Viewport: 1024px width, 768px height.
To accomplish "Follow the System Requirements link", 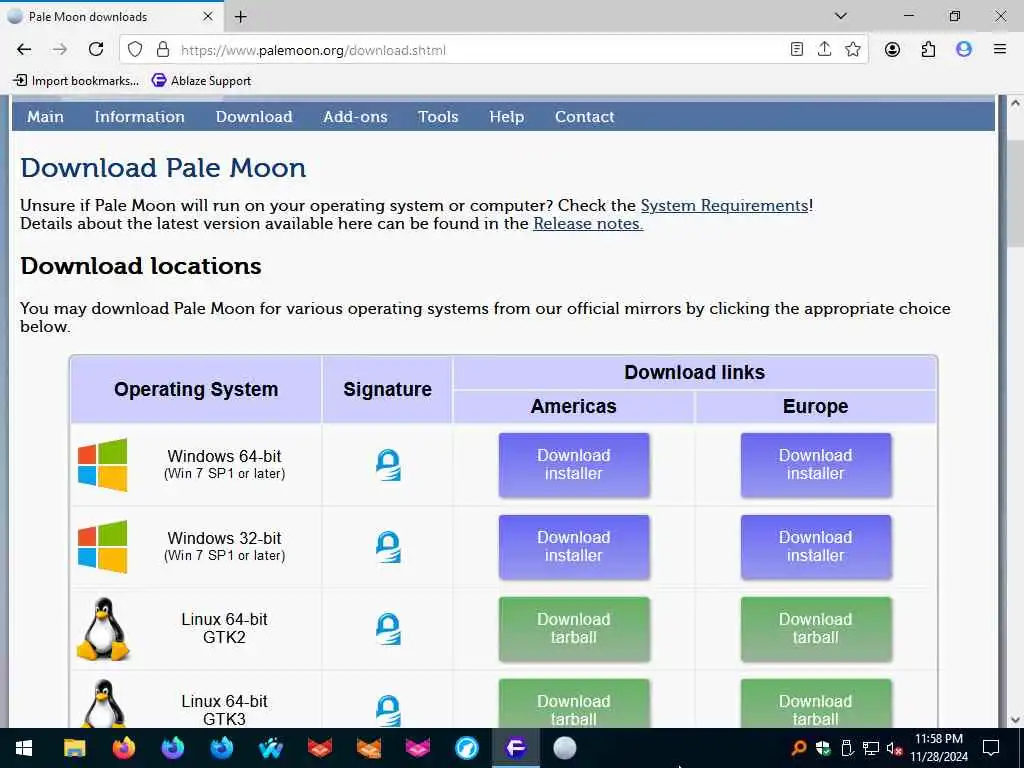I will [x=724, y=206].
